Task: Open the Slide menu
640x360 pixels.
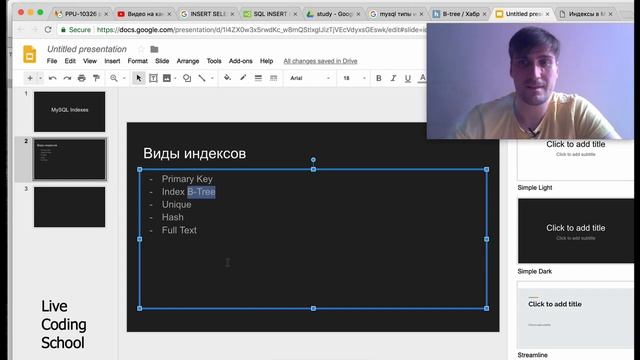Action: click(162, 61)
